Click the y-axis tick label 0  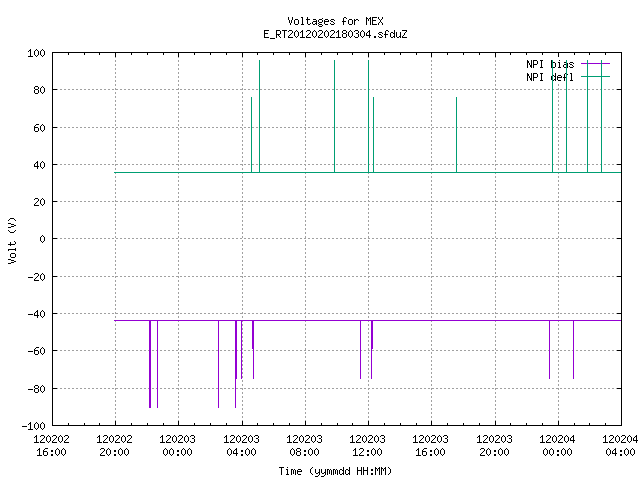click(42, 239)
